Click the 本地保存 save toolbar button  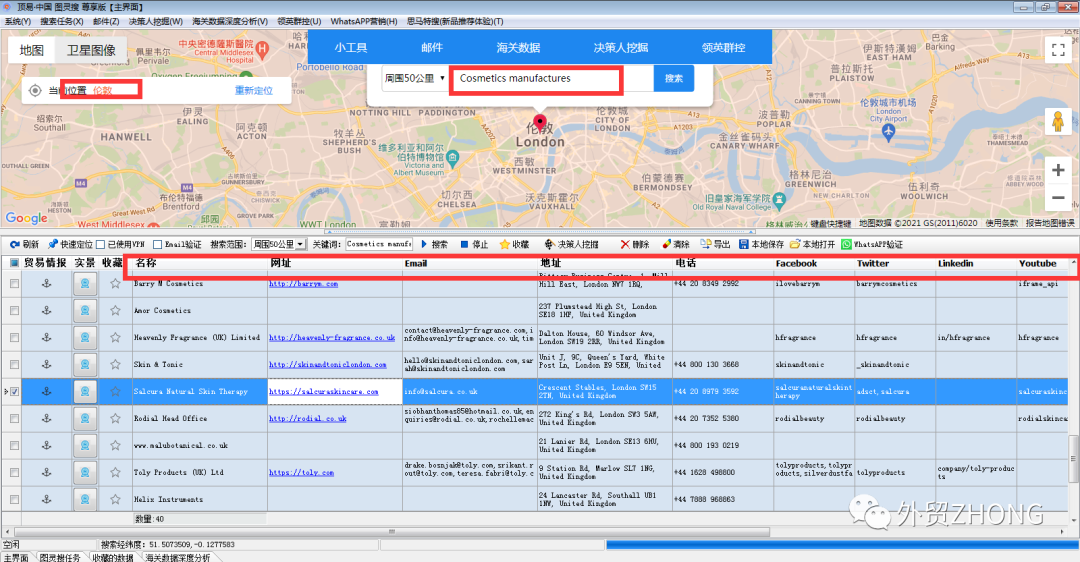click(x=761, y=244)
